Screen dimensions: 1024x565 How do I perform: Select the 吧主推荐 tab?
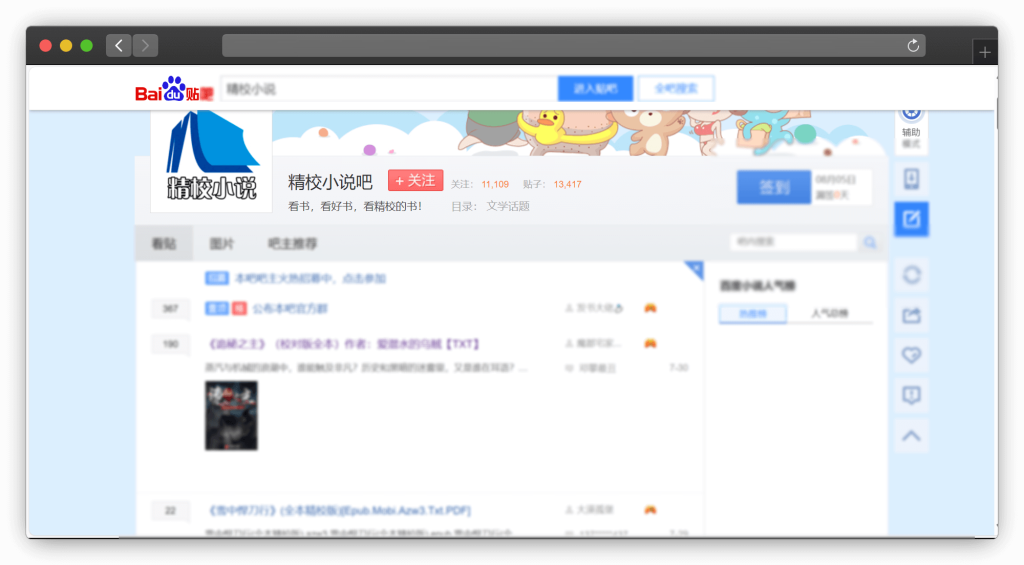[x=293, y=244]
